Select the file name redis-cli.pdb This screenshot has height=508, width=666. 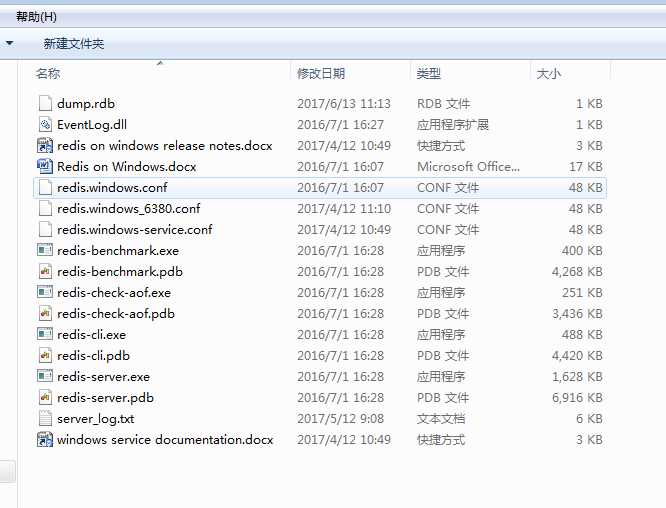(x=93, y=356)
